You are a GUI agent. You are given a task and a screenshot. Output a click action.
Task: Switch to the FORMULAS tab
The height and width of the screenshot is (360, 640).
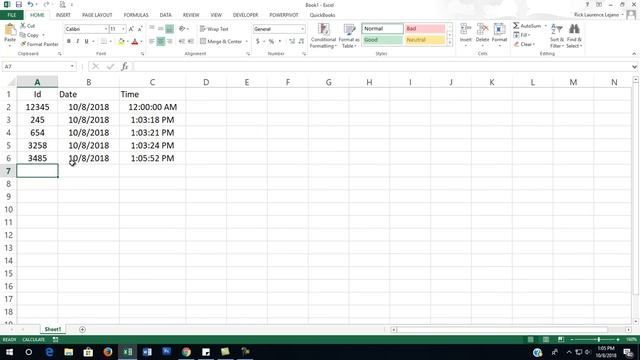pos(136,15)
